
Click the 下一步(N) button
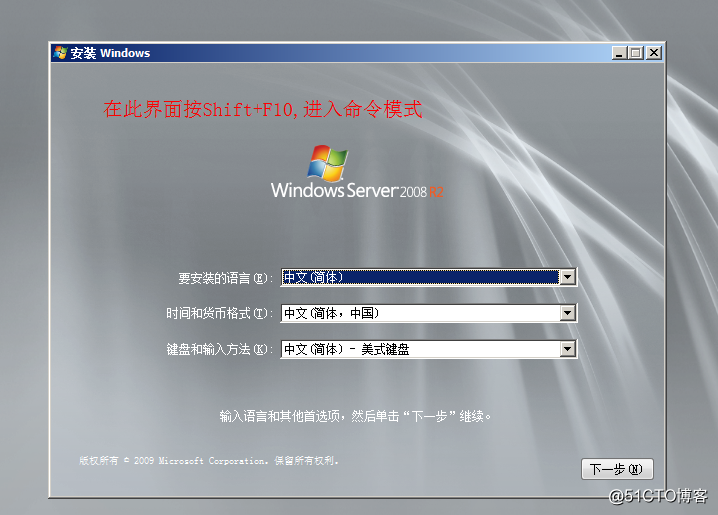pos(617,469)
